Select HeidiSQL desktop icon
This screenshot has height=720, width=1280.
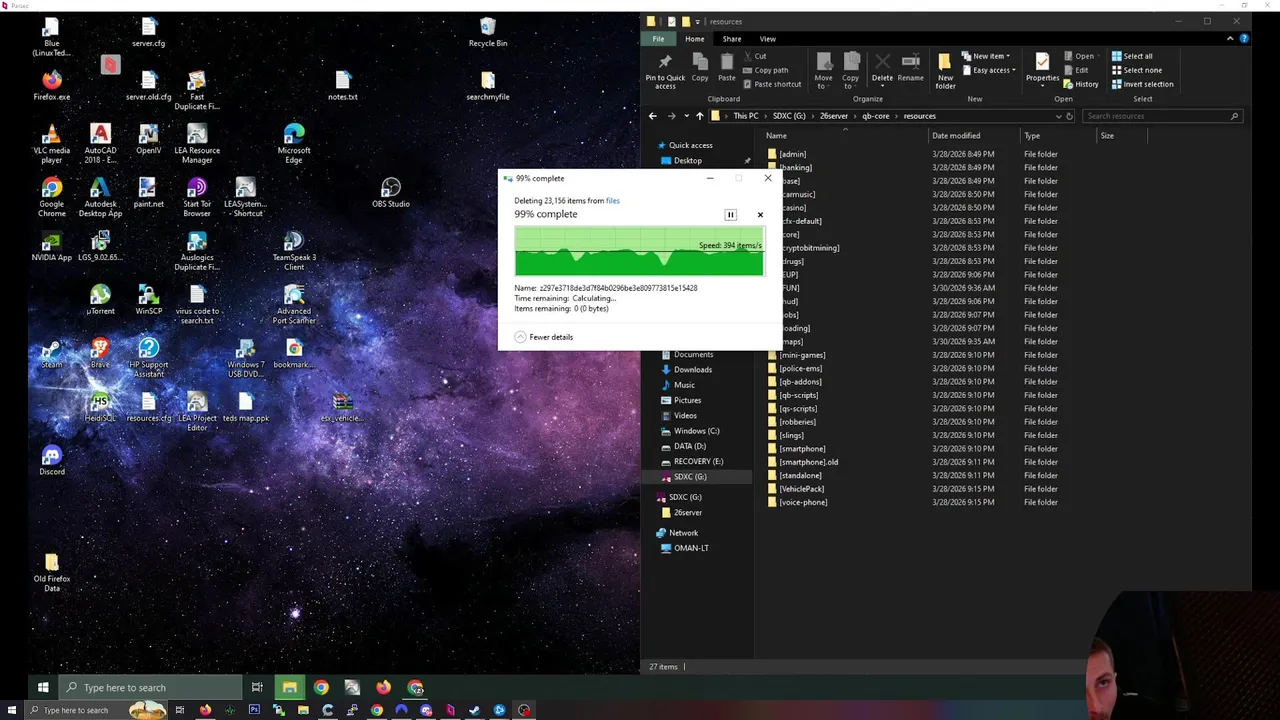pyautogui.click(x=100, y=407)
